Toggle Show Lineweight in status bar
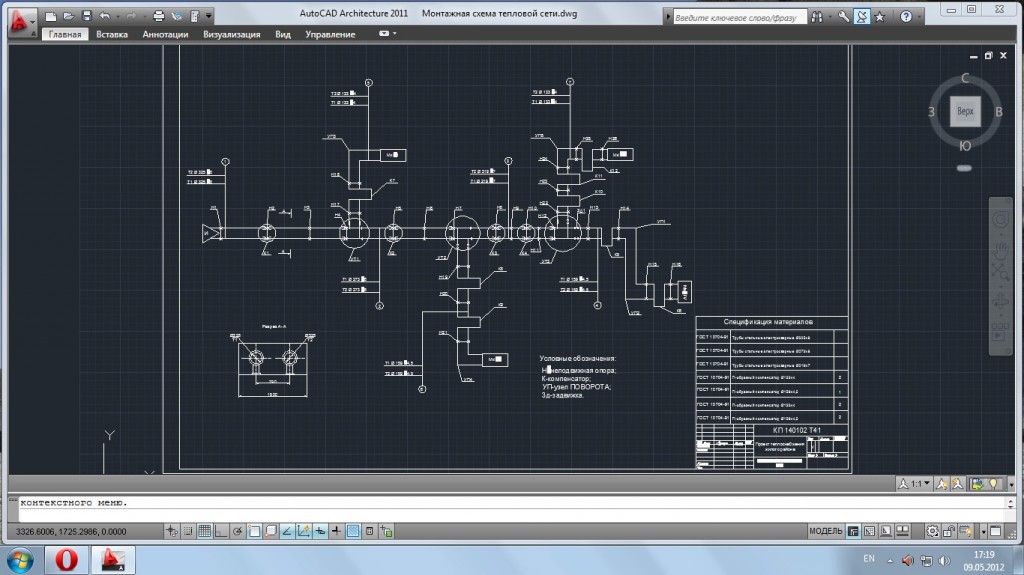The width and height of the screenshot is (1024, 575). 336,531
